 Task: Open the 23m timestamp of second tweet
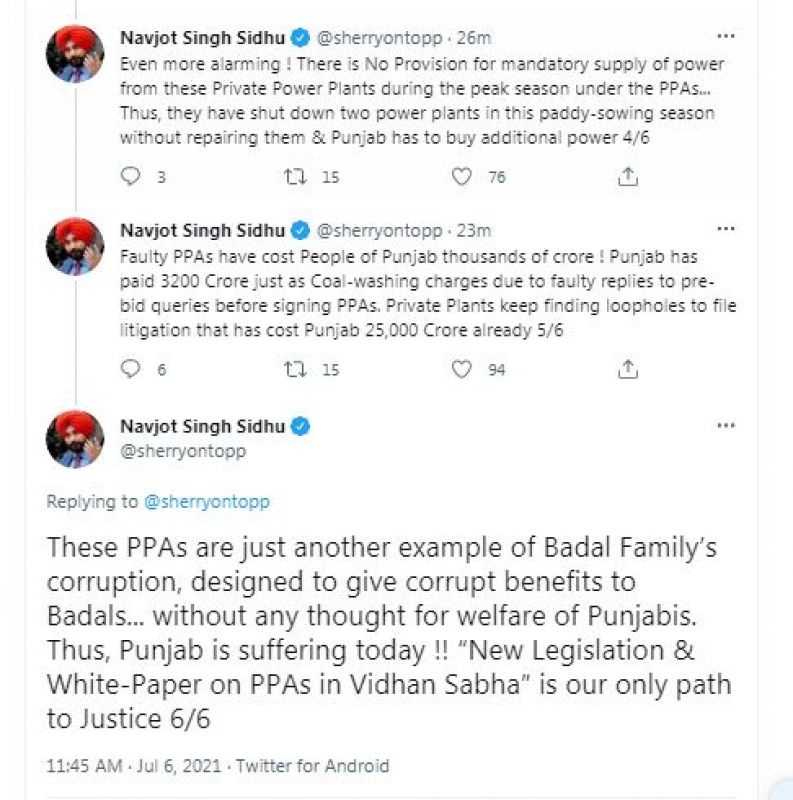(473, 230)
